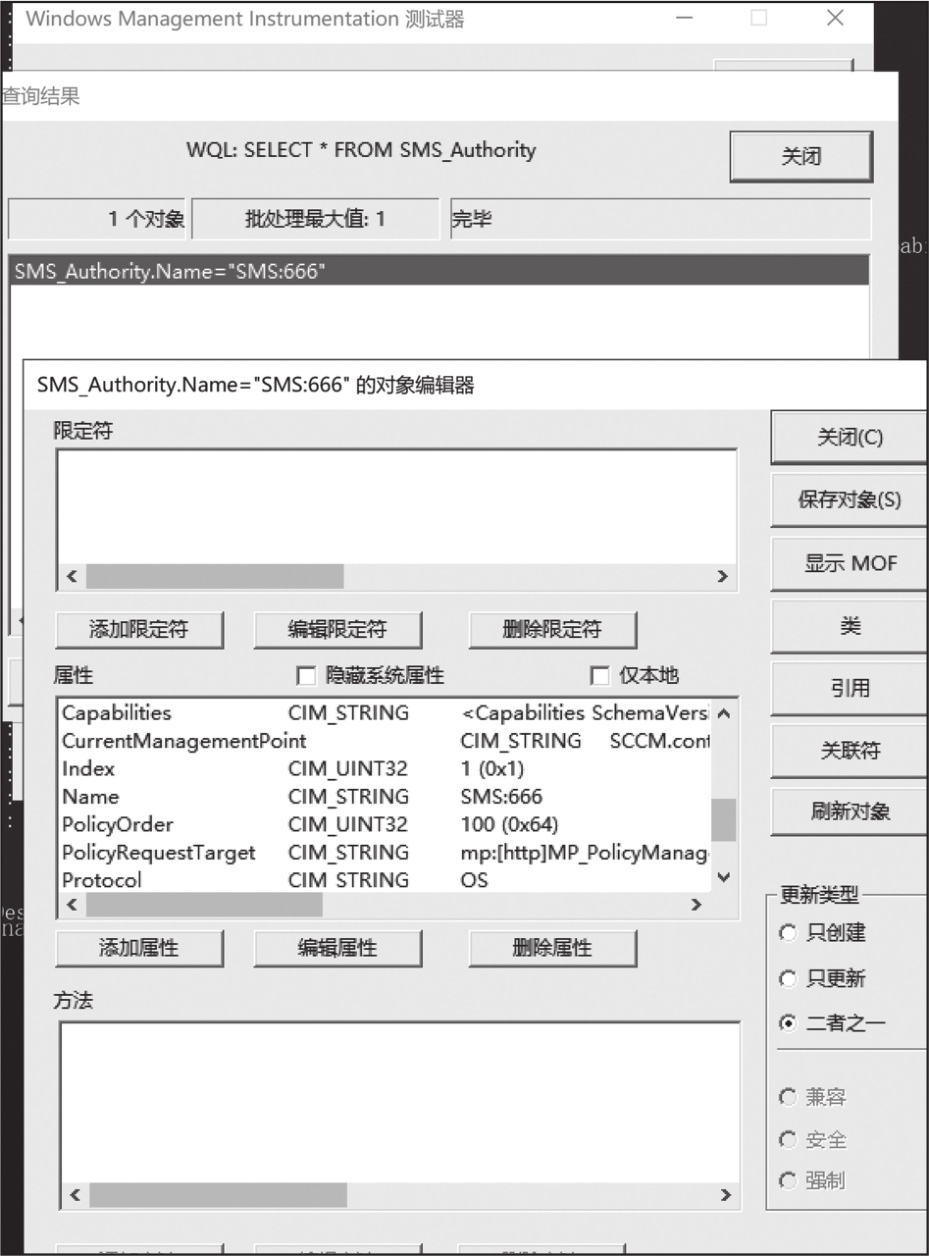Viewport: 929px width, 1256px height.
Task: Click the properties list right scroll arrow
Action: tap(698, 904)
